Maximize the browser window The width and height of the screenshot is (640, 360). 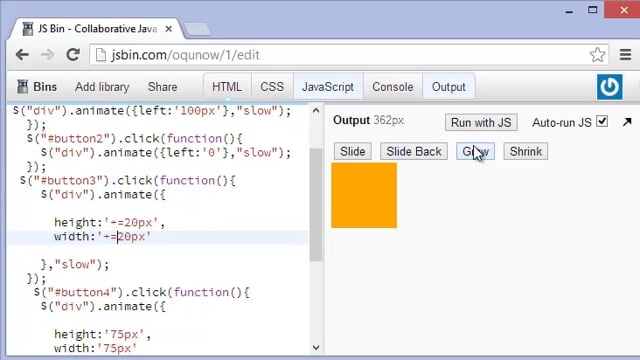(x=593, y=10)
